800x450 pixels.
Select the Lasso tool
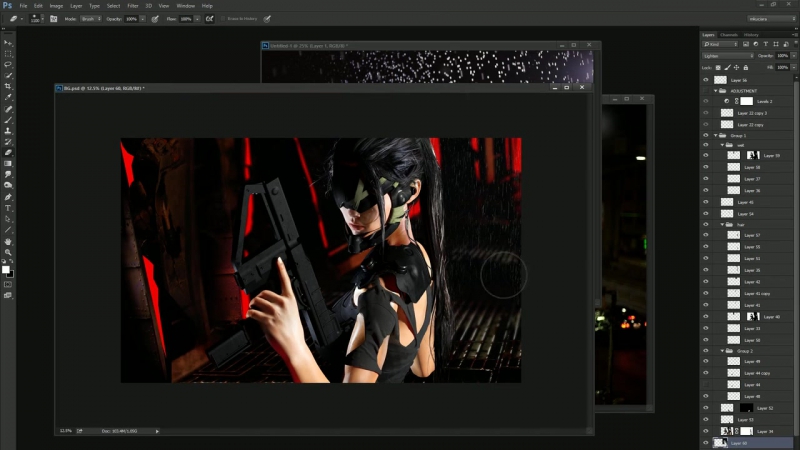click(x=8, y=65)
